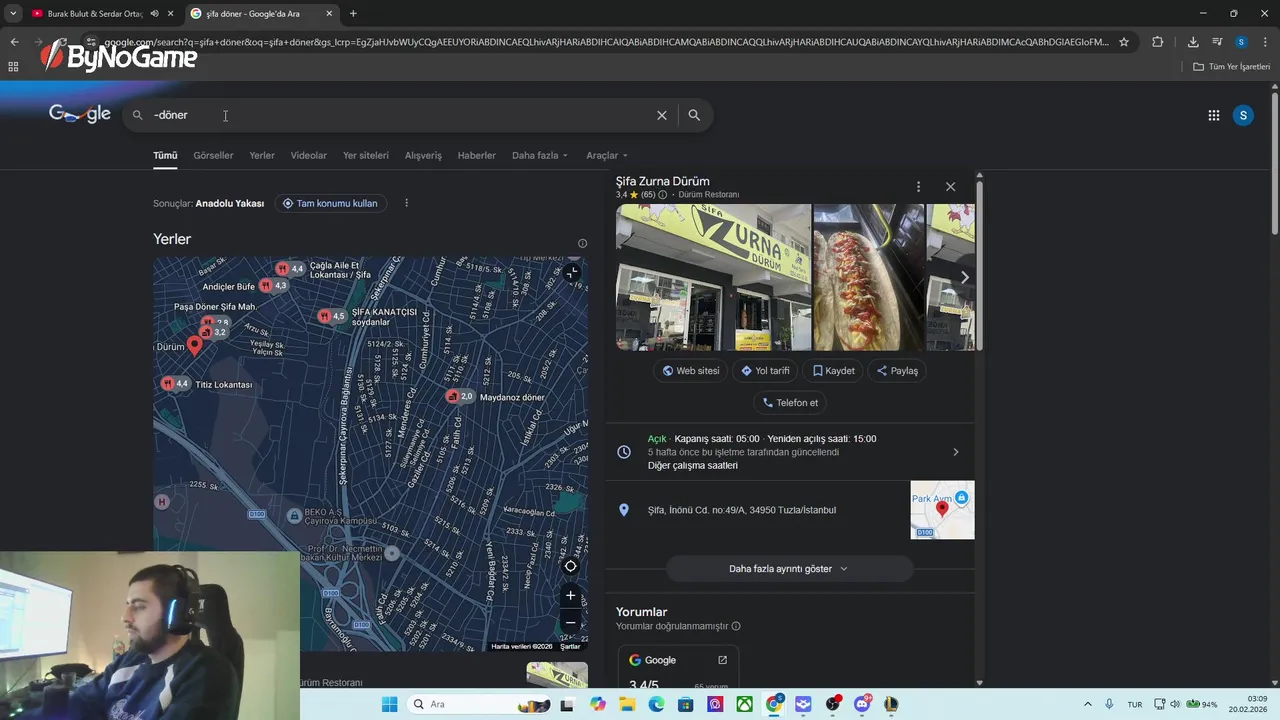Expand Araçlar dropdown
This screenshot has height=720, width=1280.
coord(607,156)
